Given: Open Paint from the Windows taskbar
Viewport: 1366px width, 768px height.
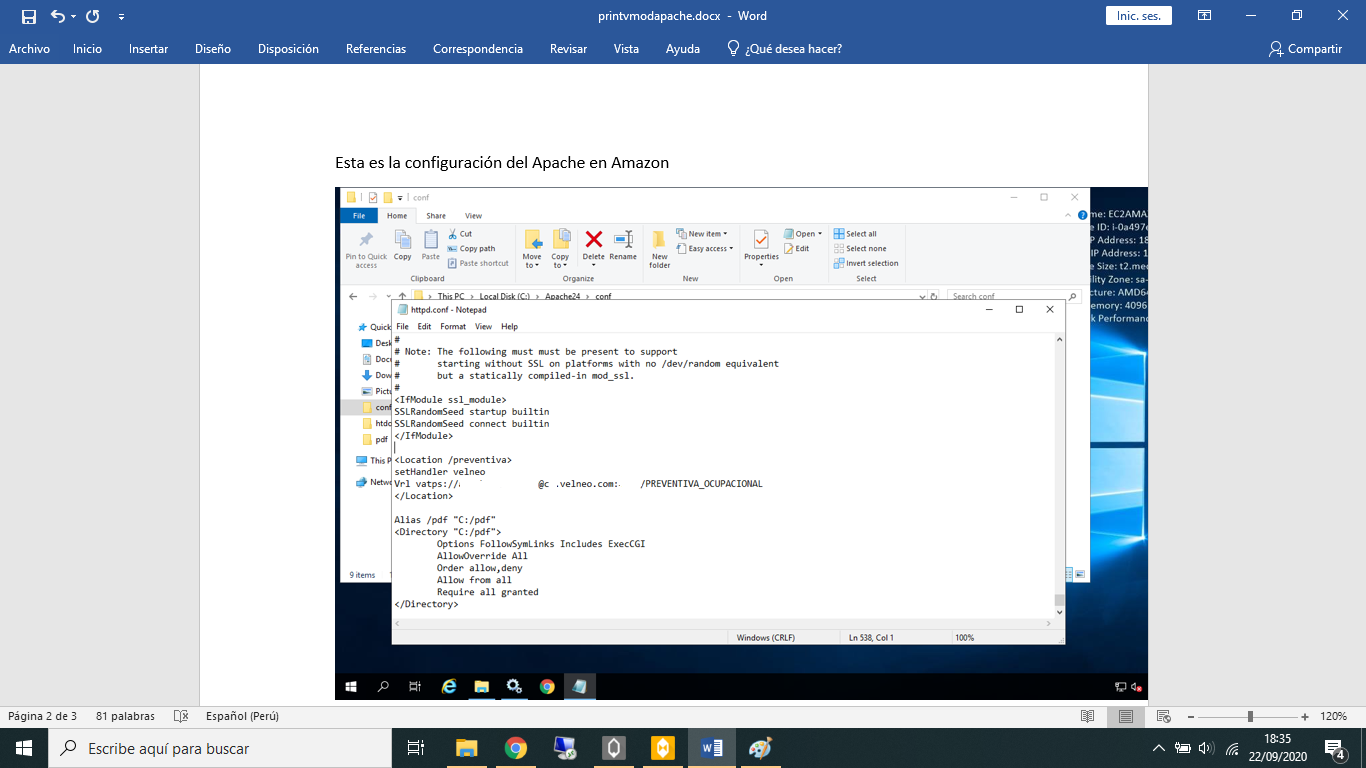Looking at the screenshot, I should point(760,748).
